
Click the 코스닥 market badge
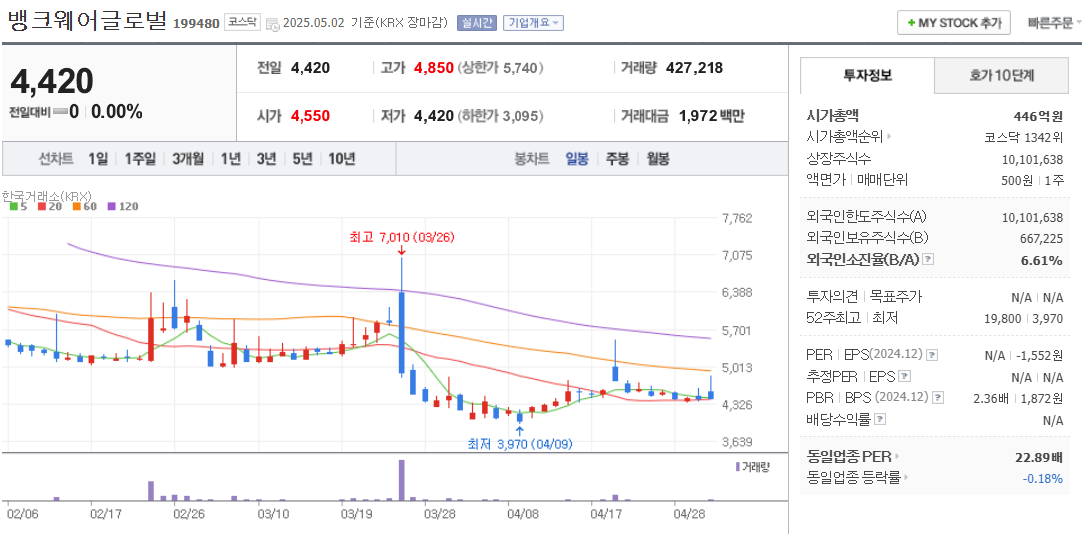(x=243, y=22)
